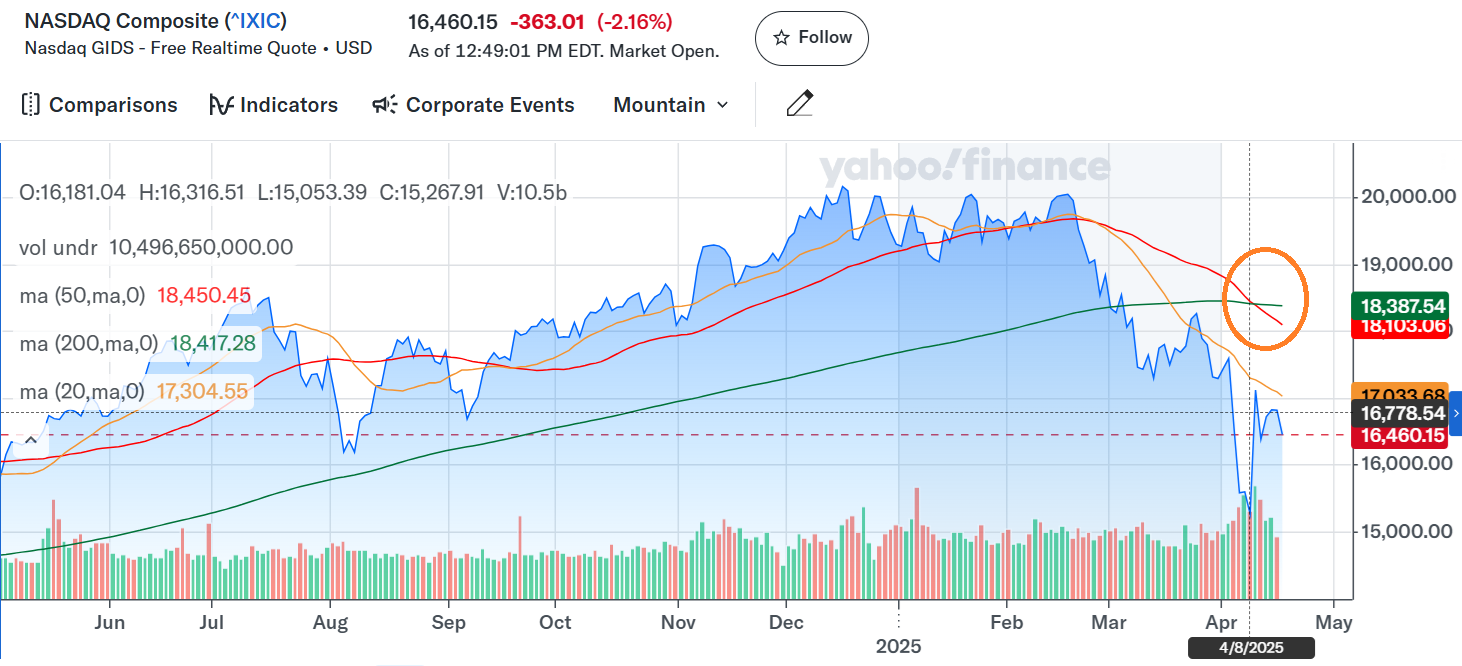Image resolution: width=1462 pixels, height=666 pixels.
Task: Click the green 18,387.54 price label
Action: [x=1400, y=305]
